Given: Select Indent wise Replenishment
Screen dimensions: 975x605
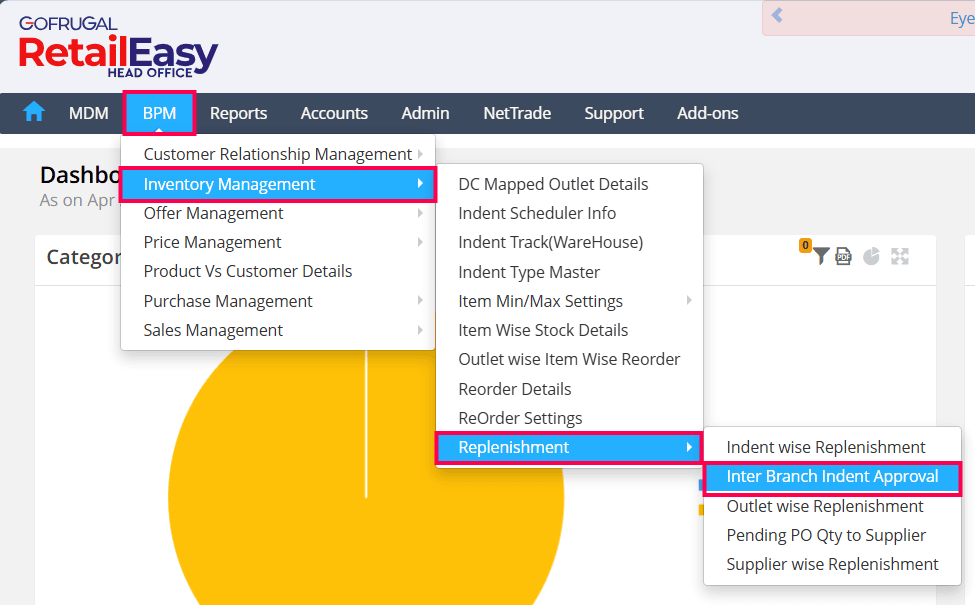Looking at the screenshot, I should pyautogui.click(x=833, y=447).
